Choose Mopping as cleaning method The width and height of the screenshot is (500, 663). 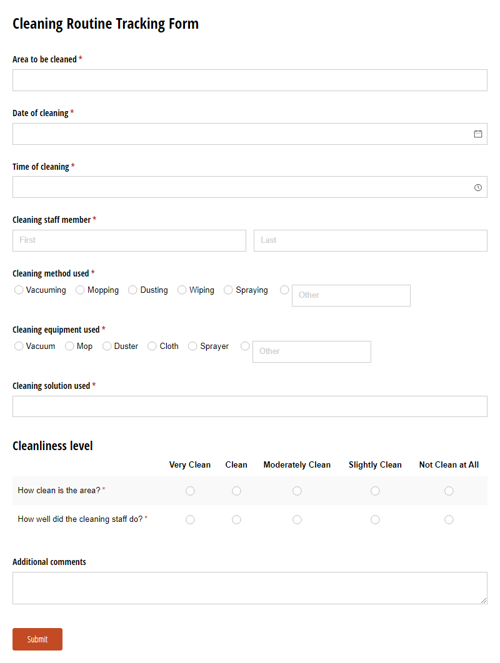point(80,290)
